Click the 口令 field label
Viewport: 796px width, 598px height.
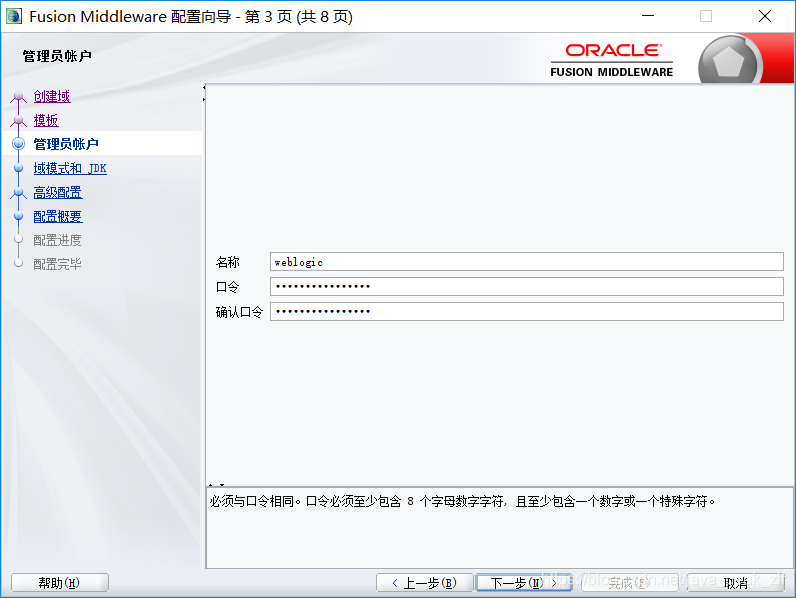pos(227,287)
